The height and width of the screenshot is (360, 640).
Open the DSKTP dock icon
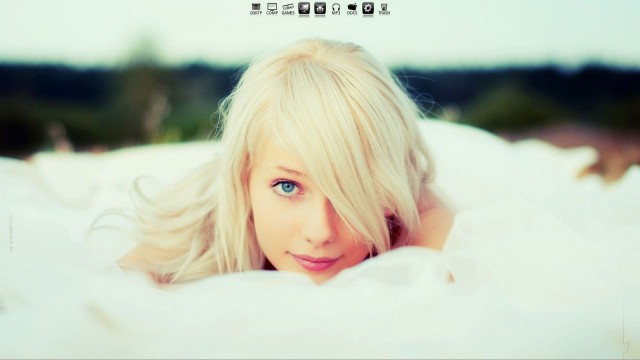[256, 9]
